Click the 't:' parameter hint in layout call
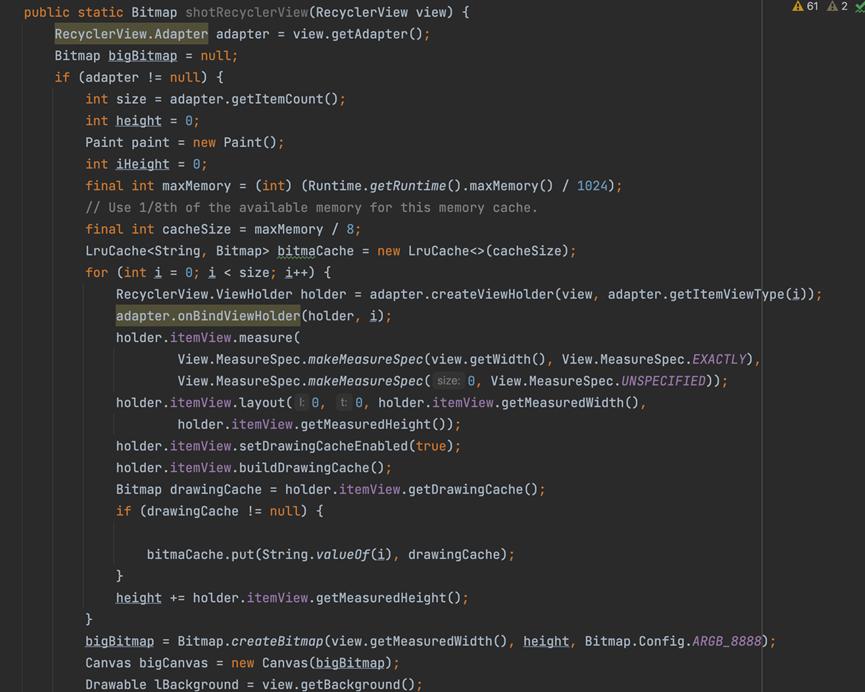Screen dimensions: 865x692 (x=344, y=403)
